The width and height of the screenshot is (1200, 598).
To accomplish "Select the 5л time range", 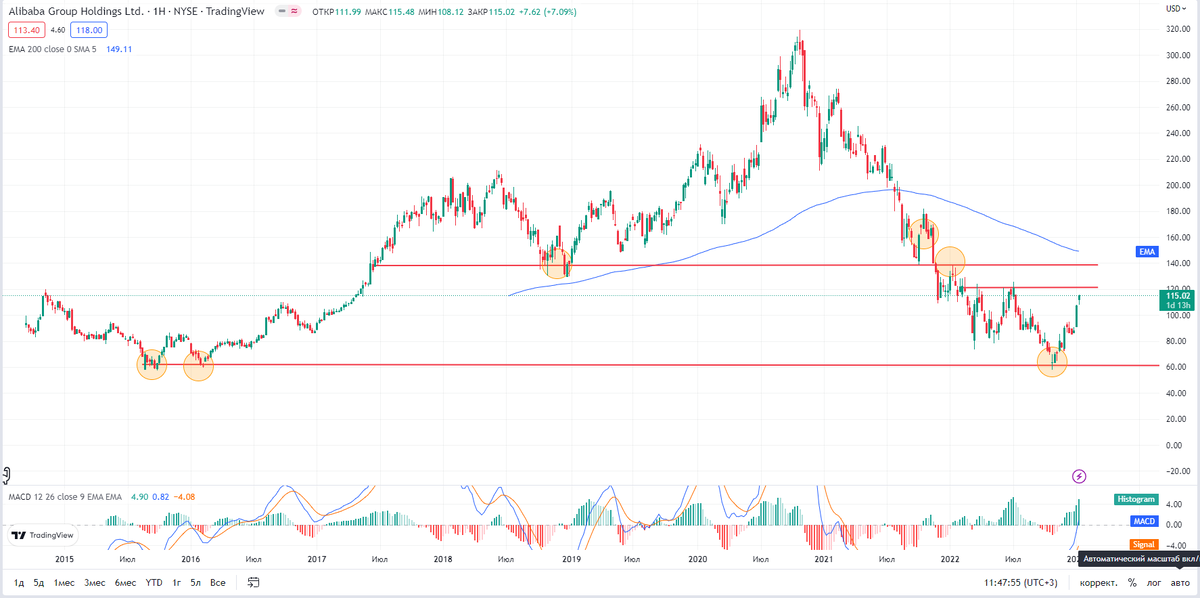I will [196, 582].
